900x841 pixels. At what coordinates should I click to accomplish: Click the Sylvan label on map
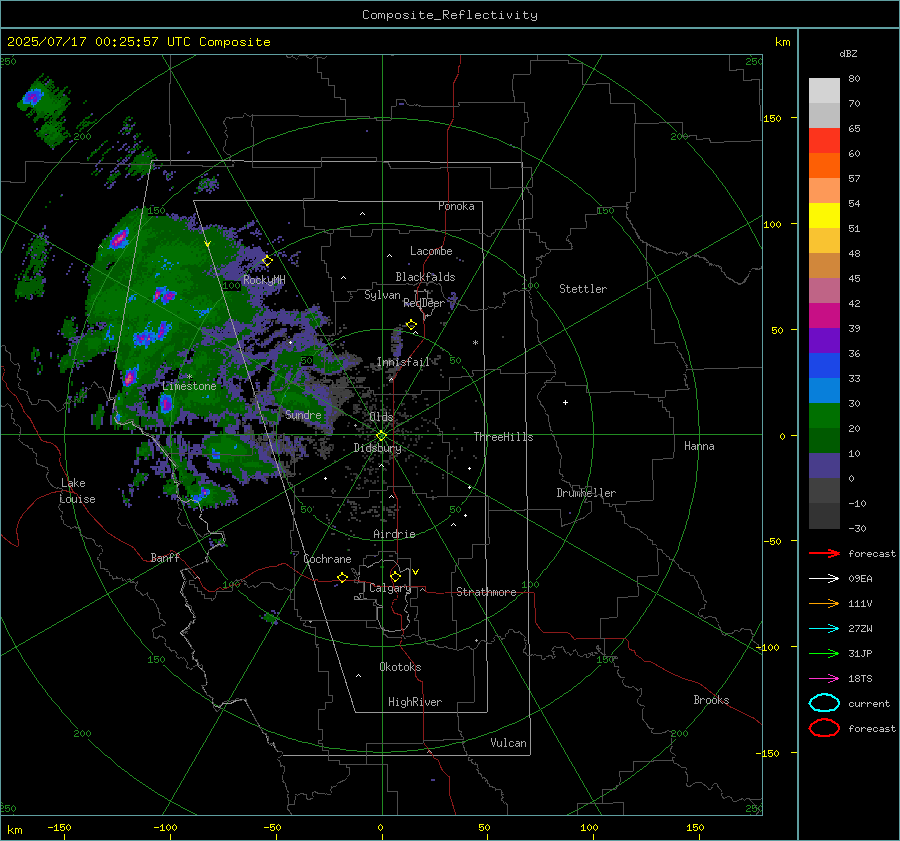(x=382, y=296)
